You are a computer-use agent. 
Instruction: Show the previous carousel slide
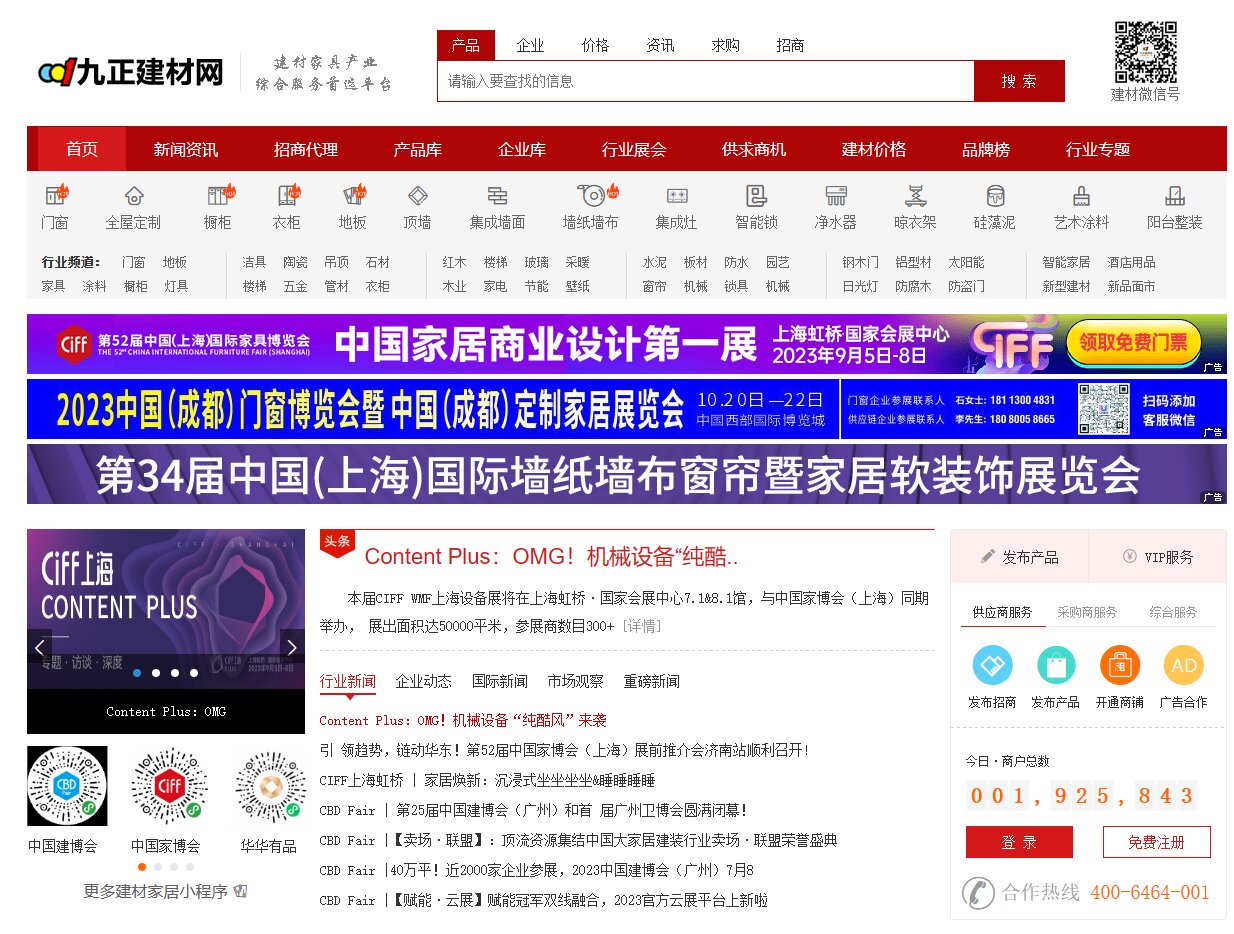coord(40,647)
